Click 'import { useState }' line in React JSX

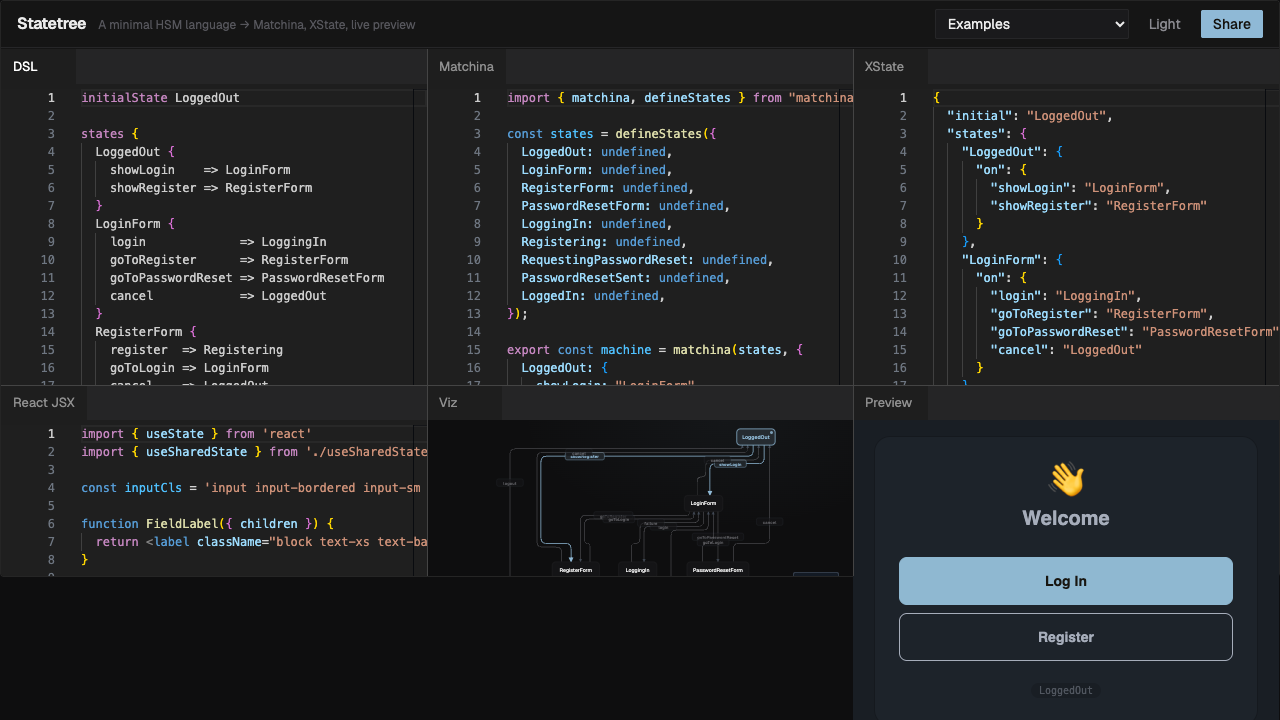pos(196,434)
